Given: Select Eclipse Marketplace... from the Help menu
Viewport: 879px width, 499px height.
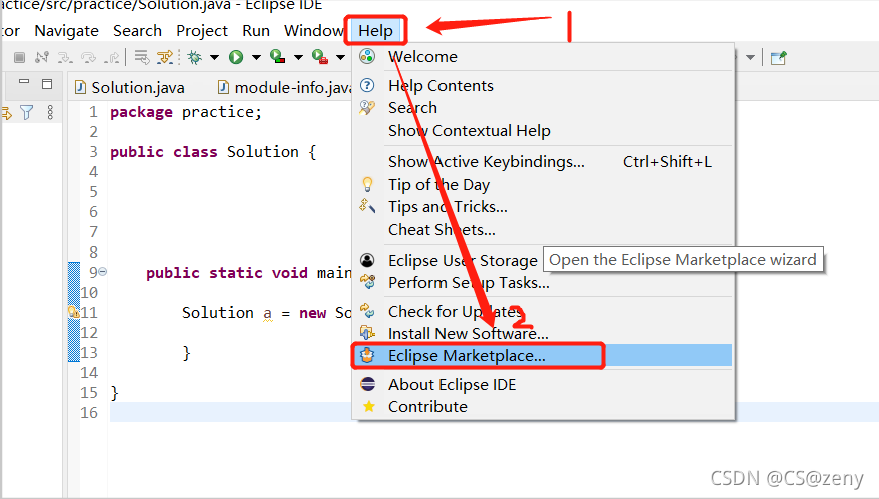Looking at the screenshot, I should click(466, 355).
